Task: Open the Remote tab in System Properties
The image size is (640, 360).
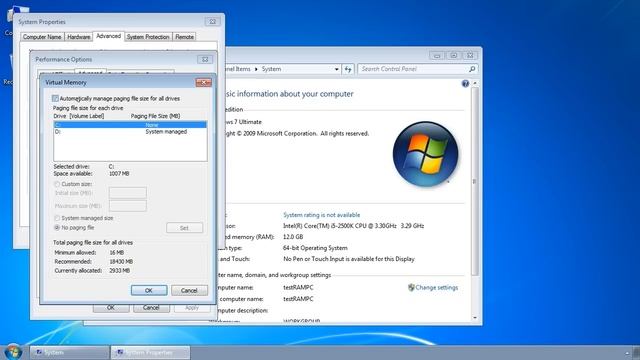Action: pos(184,37)
